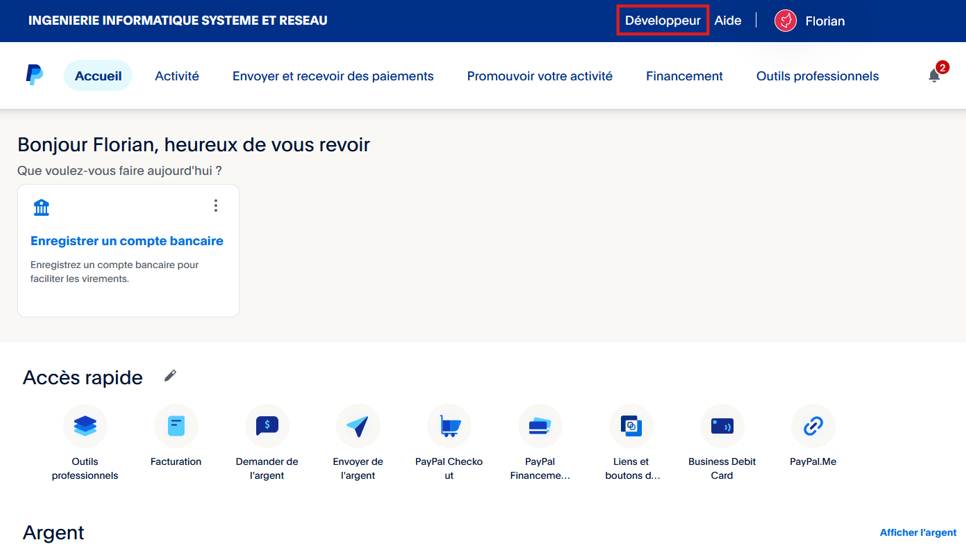Open Liens et boutons quick access icon
This screenshot has width=966, height=546.
tap(631, 426)
